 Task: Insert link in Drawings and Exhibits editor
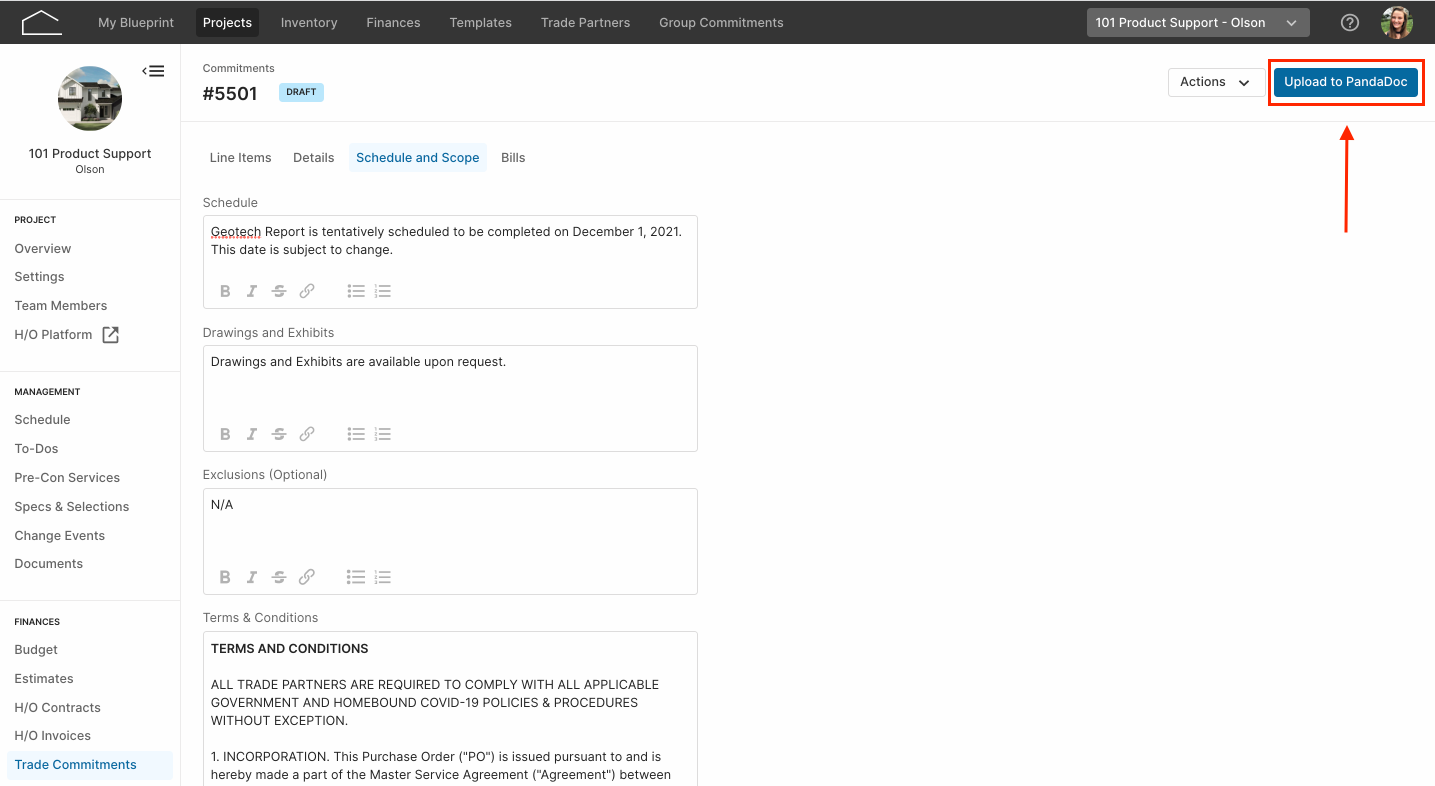pos(307,434)
